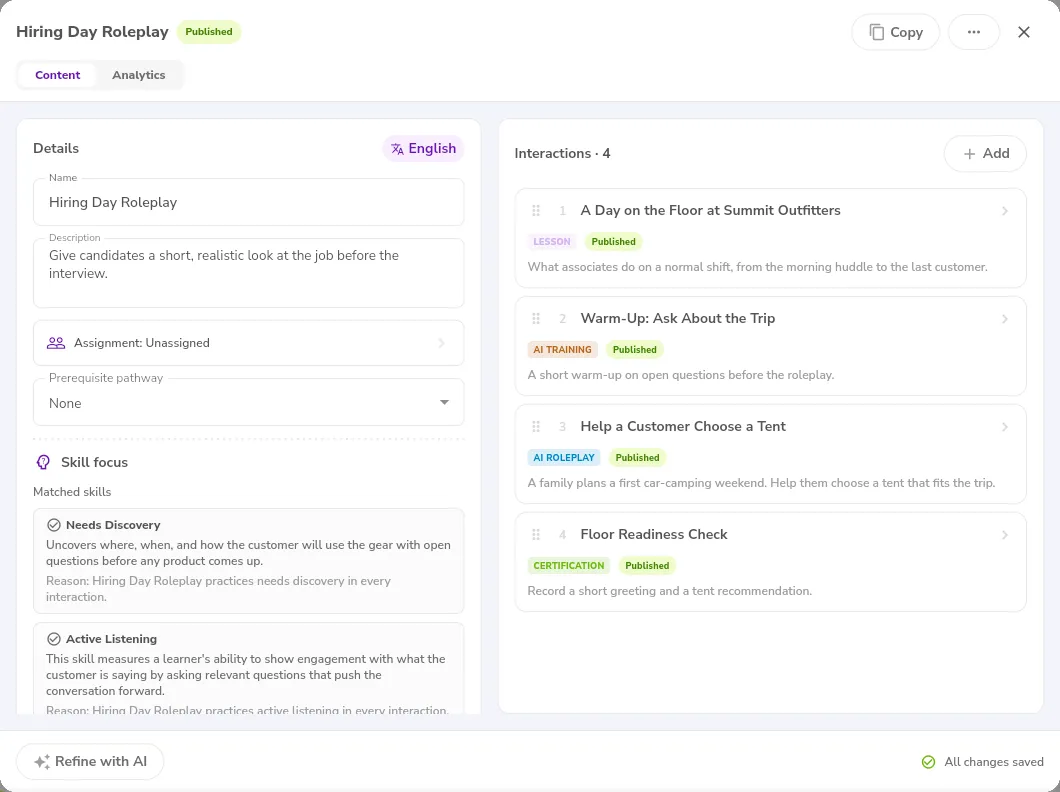Image resolution: width=1060 pixels, height=792 pixels.
Task: Click the AI TRAINING tag
Action: (x=562, y=349)
